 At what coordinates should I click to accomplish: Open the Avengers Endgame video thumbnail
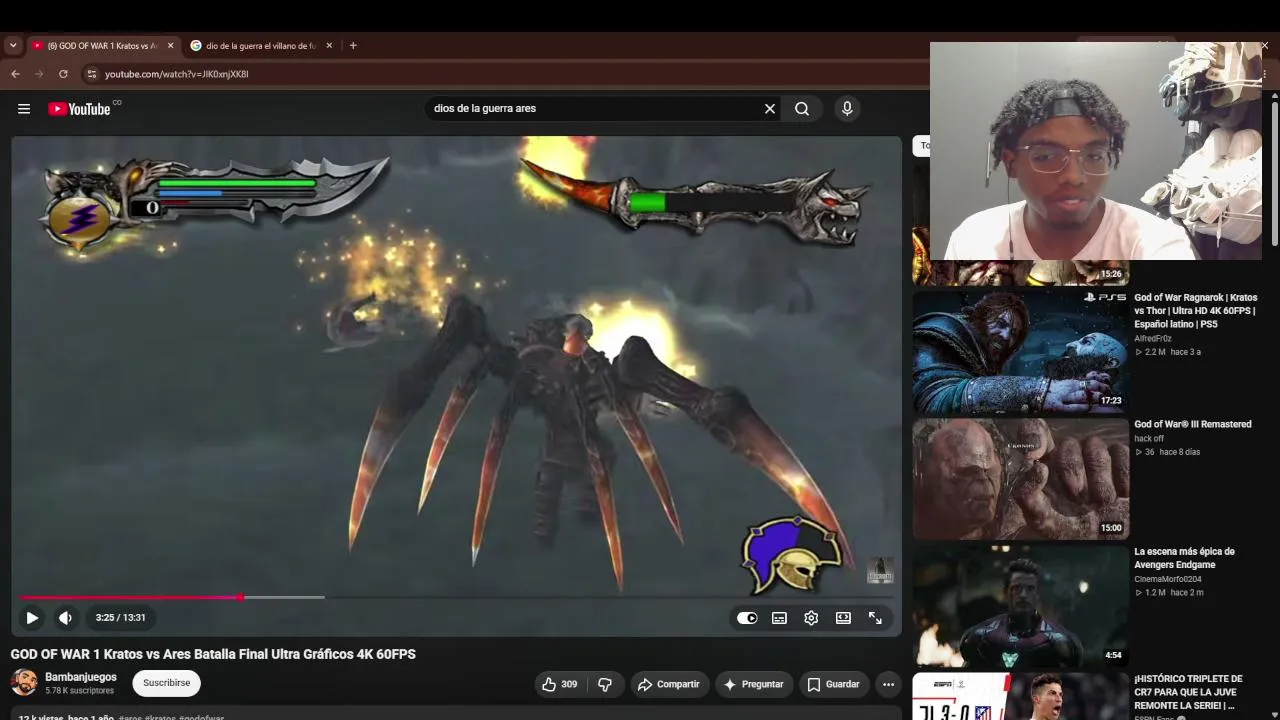pos(1020,606)
